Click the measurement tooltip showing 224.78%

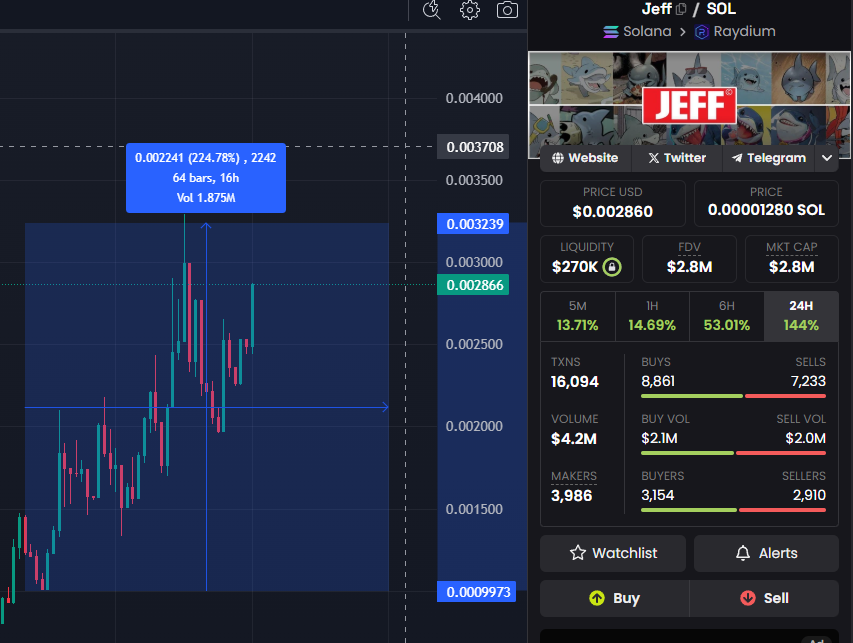[206, 178]
